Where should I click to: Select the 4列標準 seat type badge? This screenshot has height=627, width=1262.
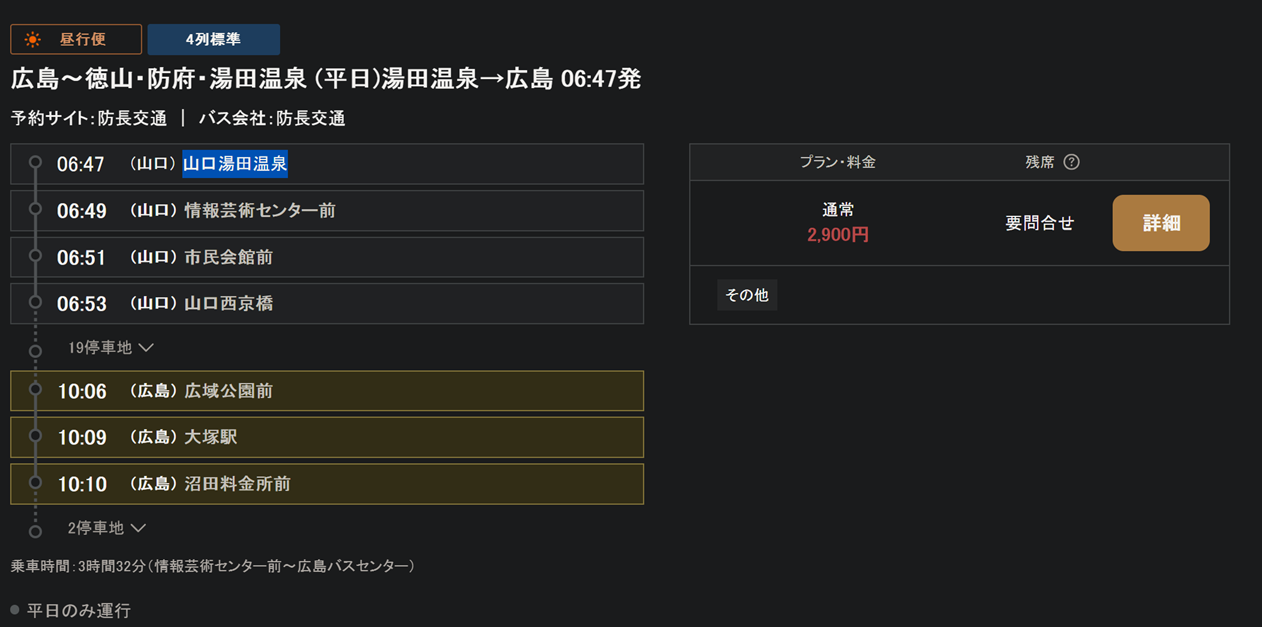pos(213,40)
